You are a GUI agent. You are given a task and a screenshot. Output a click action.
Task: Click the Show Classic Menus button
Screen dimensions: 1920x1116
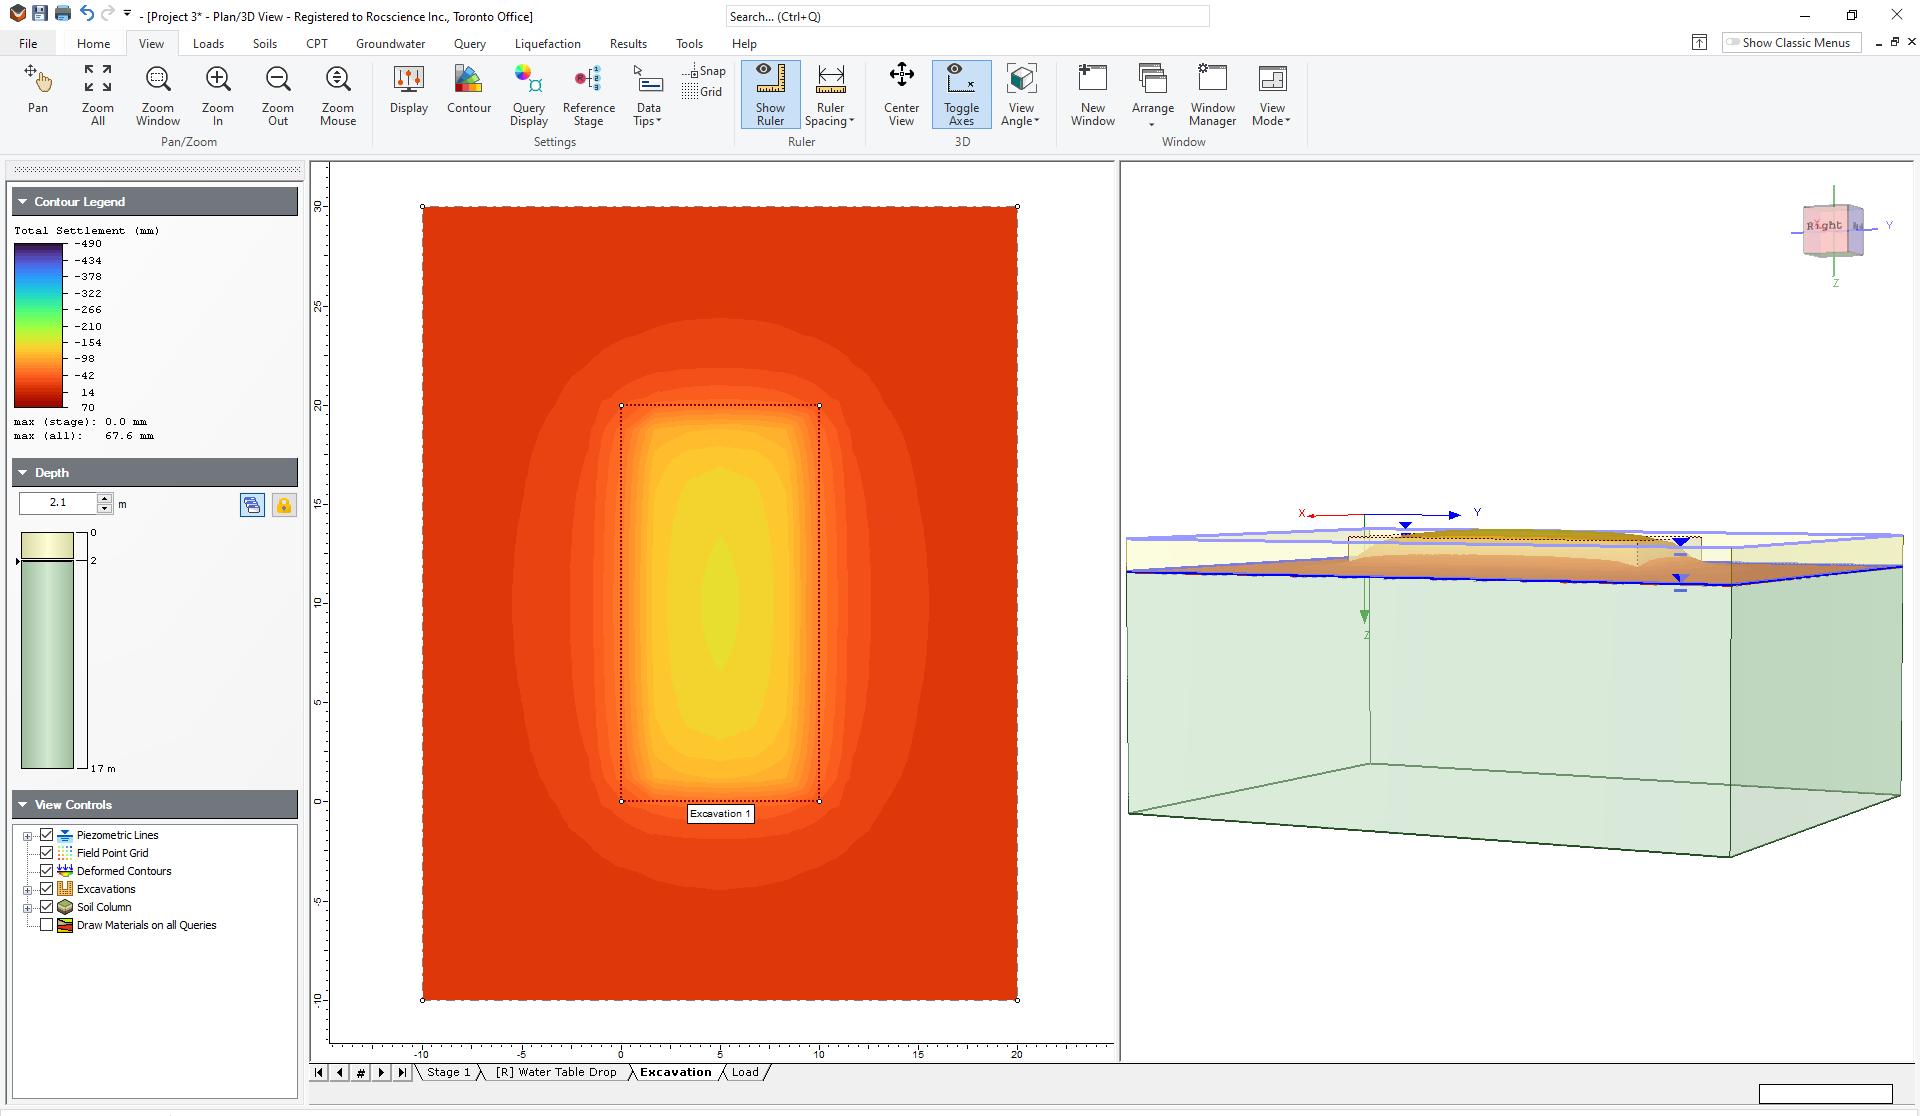[x=1790, y=42]
